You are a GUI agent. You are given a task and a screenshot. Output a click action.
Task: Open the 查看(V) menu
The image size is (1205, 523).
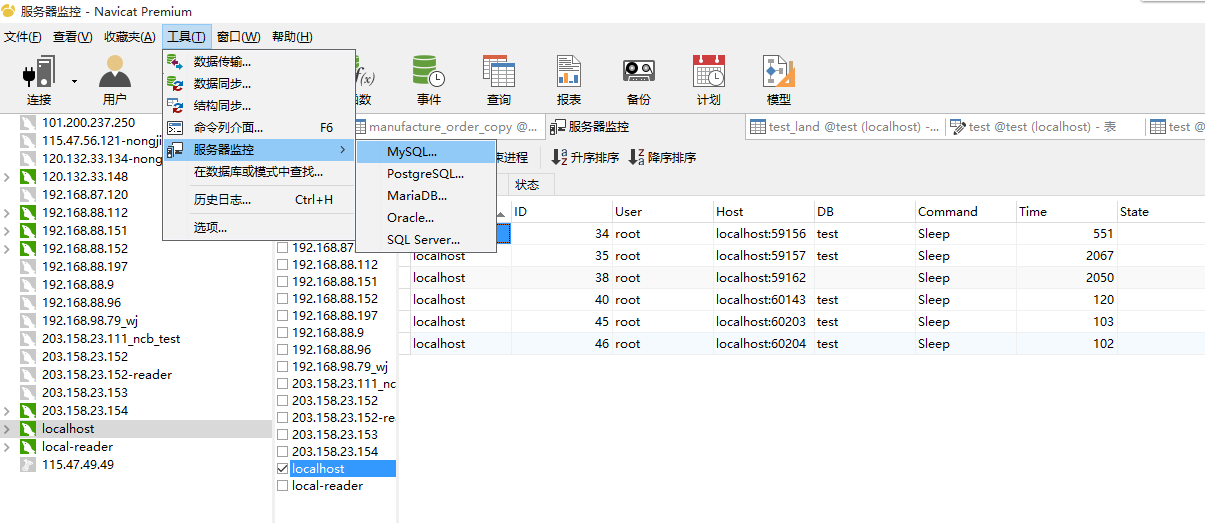click(x=73, y=37)
